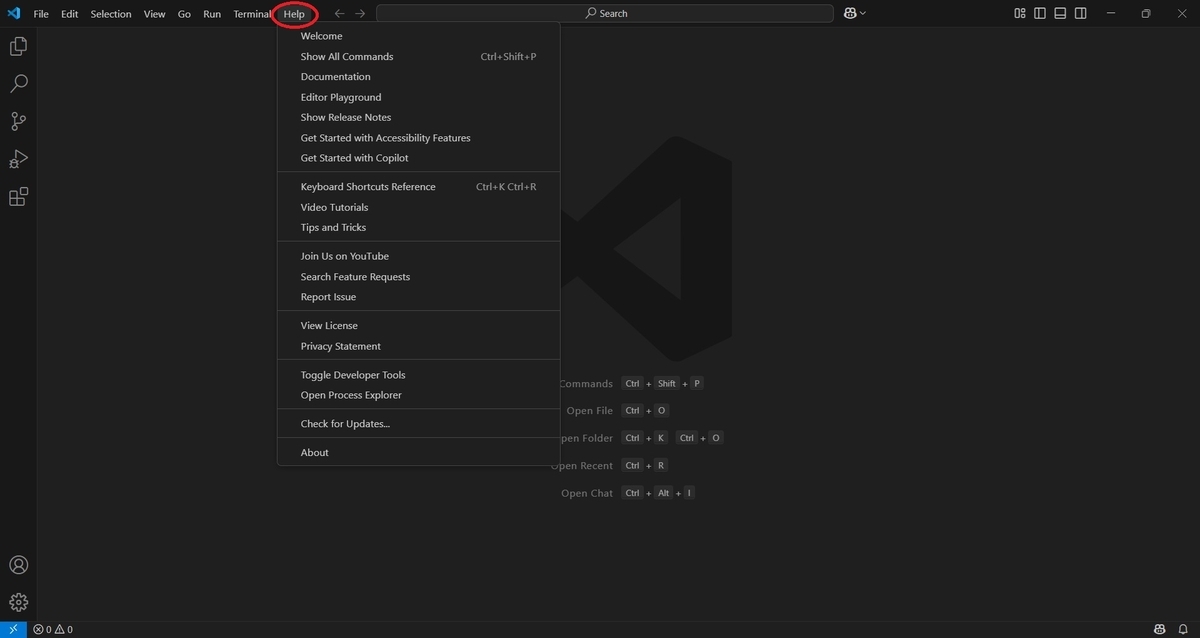Click the Search command center field

coord(605,13)
